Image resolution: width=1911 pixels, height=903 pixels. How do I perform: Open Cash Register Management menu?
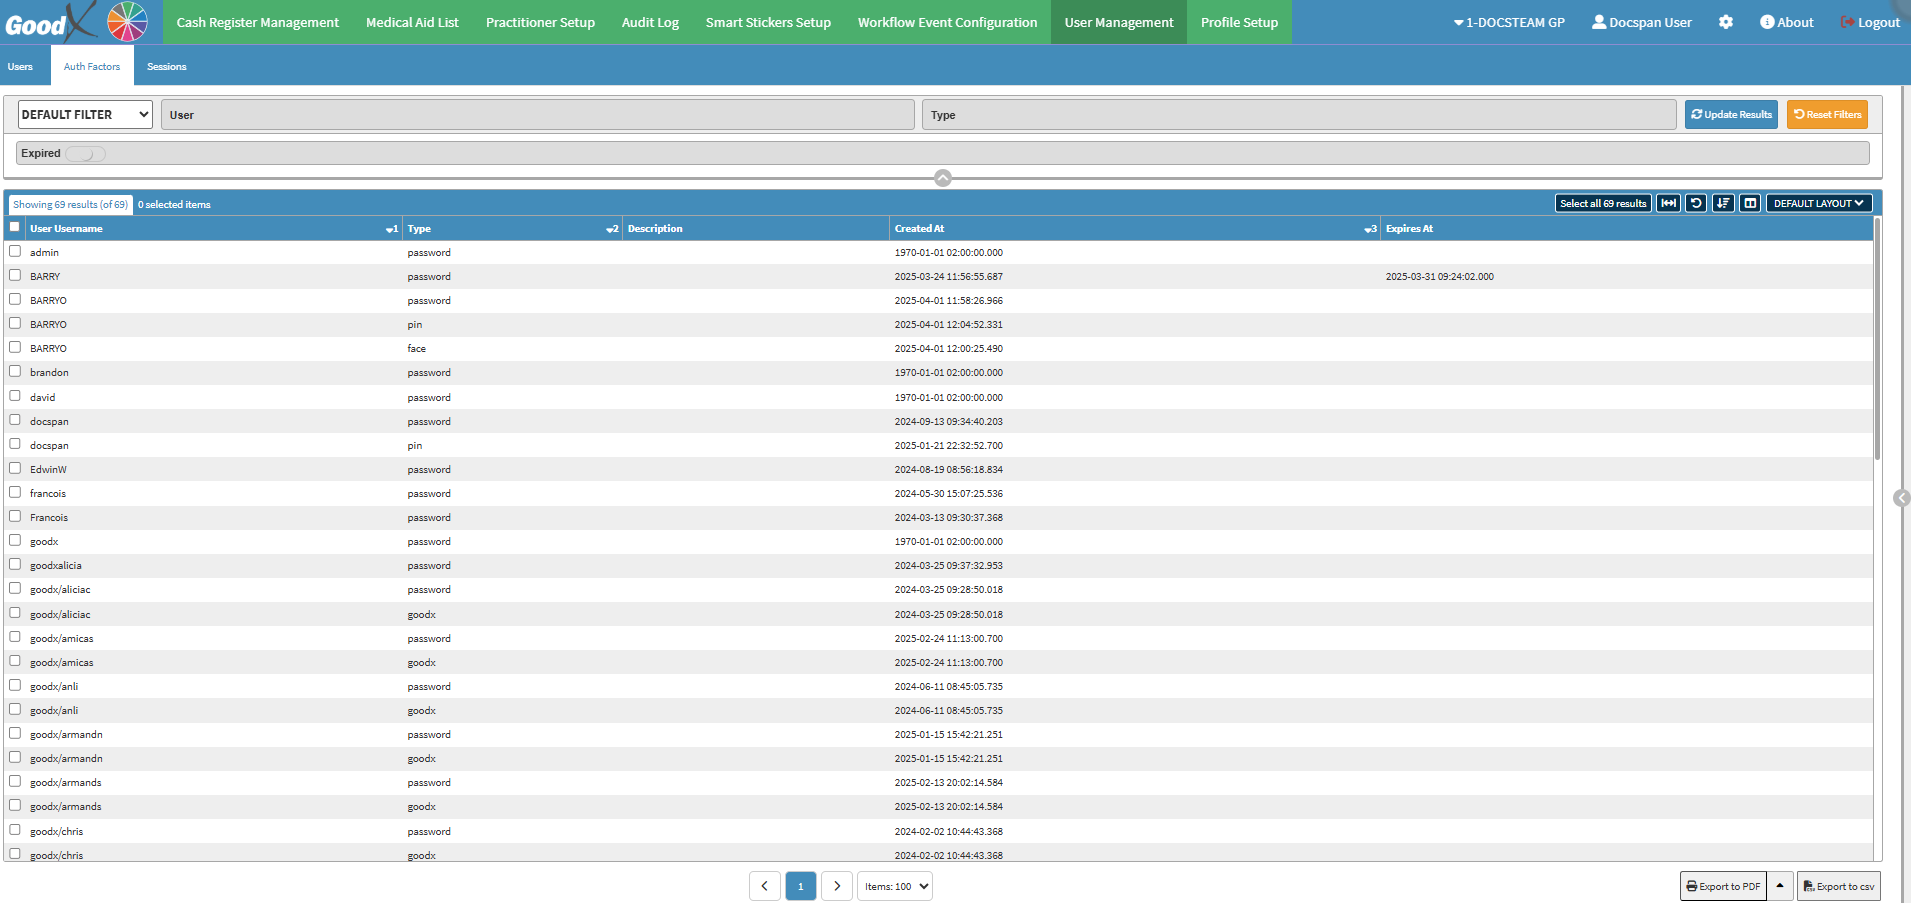point(258,22)
